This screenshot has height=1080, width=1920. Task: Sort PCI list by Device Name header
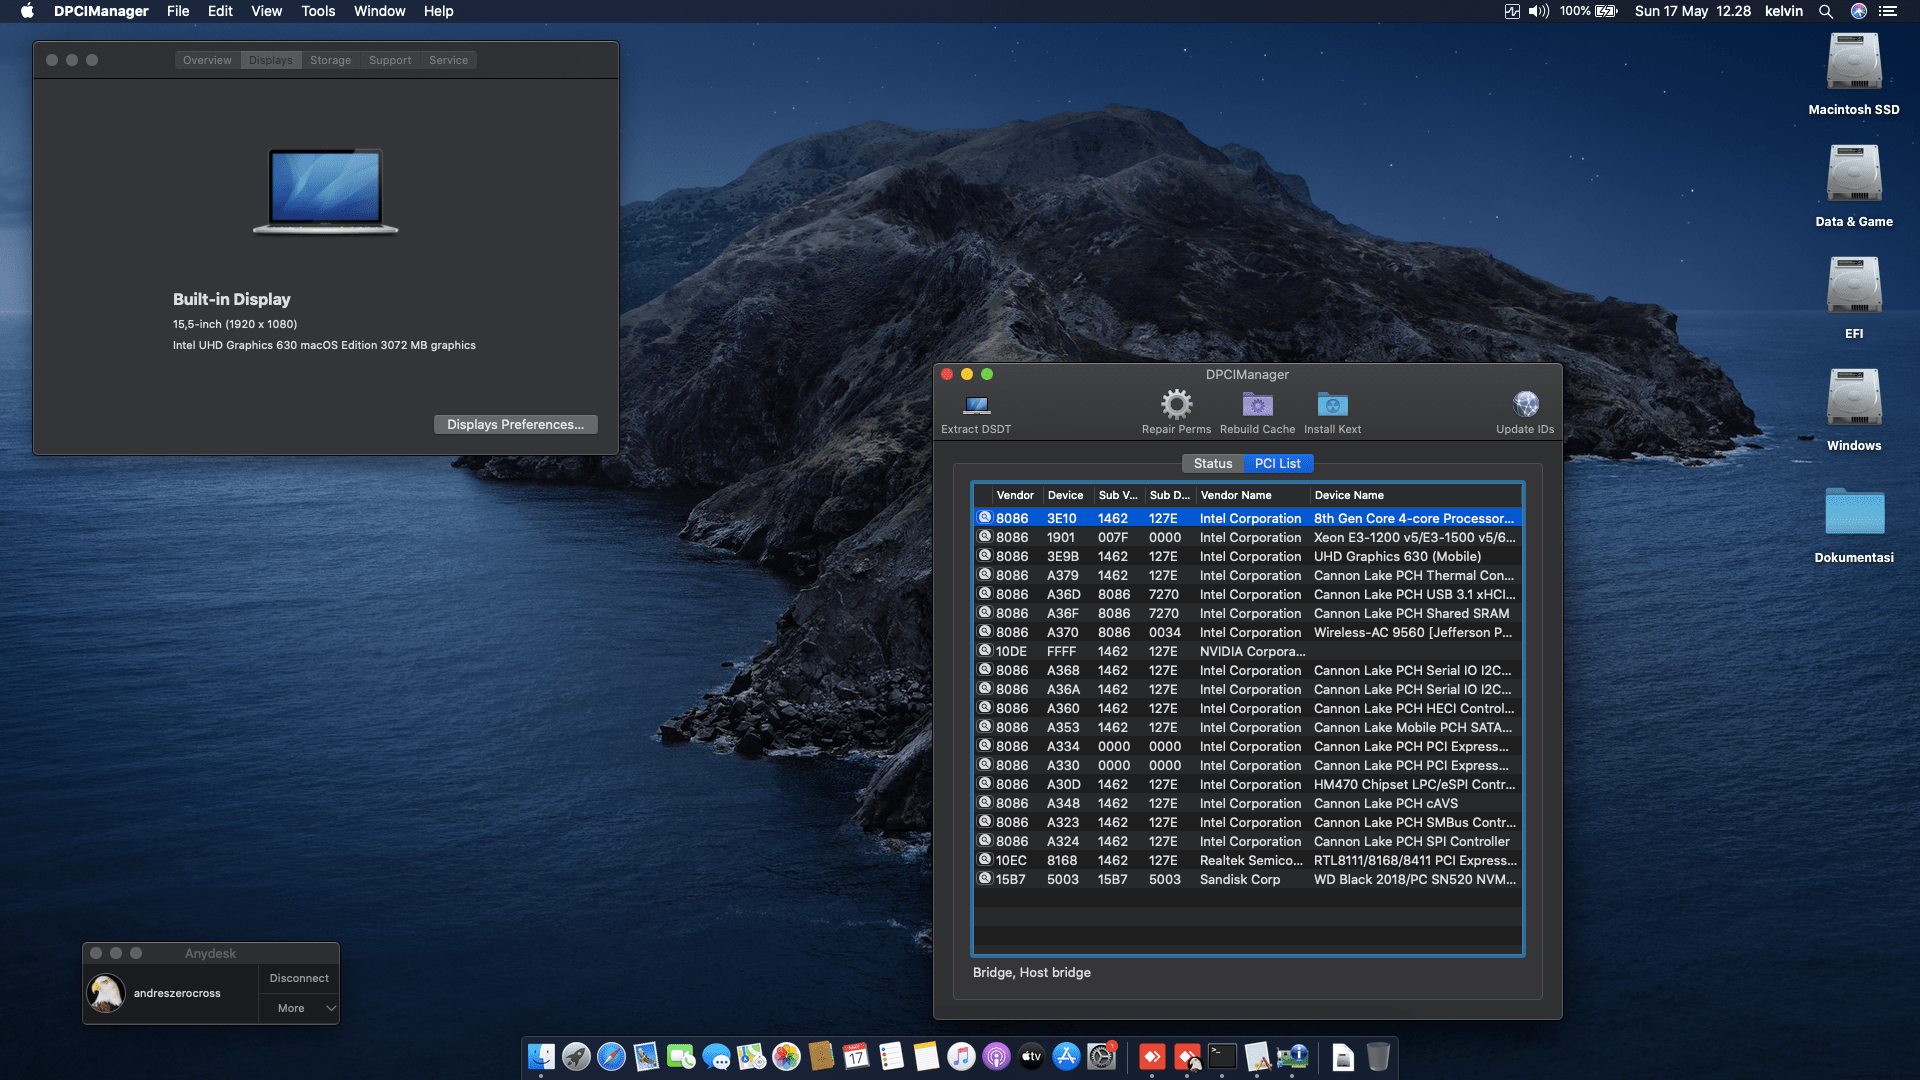[x=1416, y=495]
